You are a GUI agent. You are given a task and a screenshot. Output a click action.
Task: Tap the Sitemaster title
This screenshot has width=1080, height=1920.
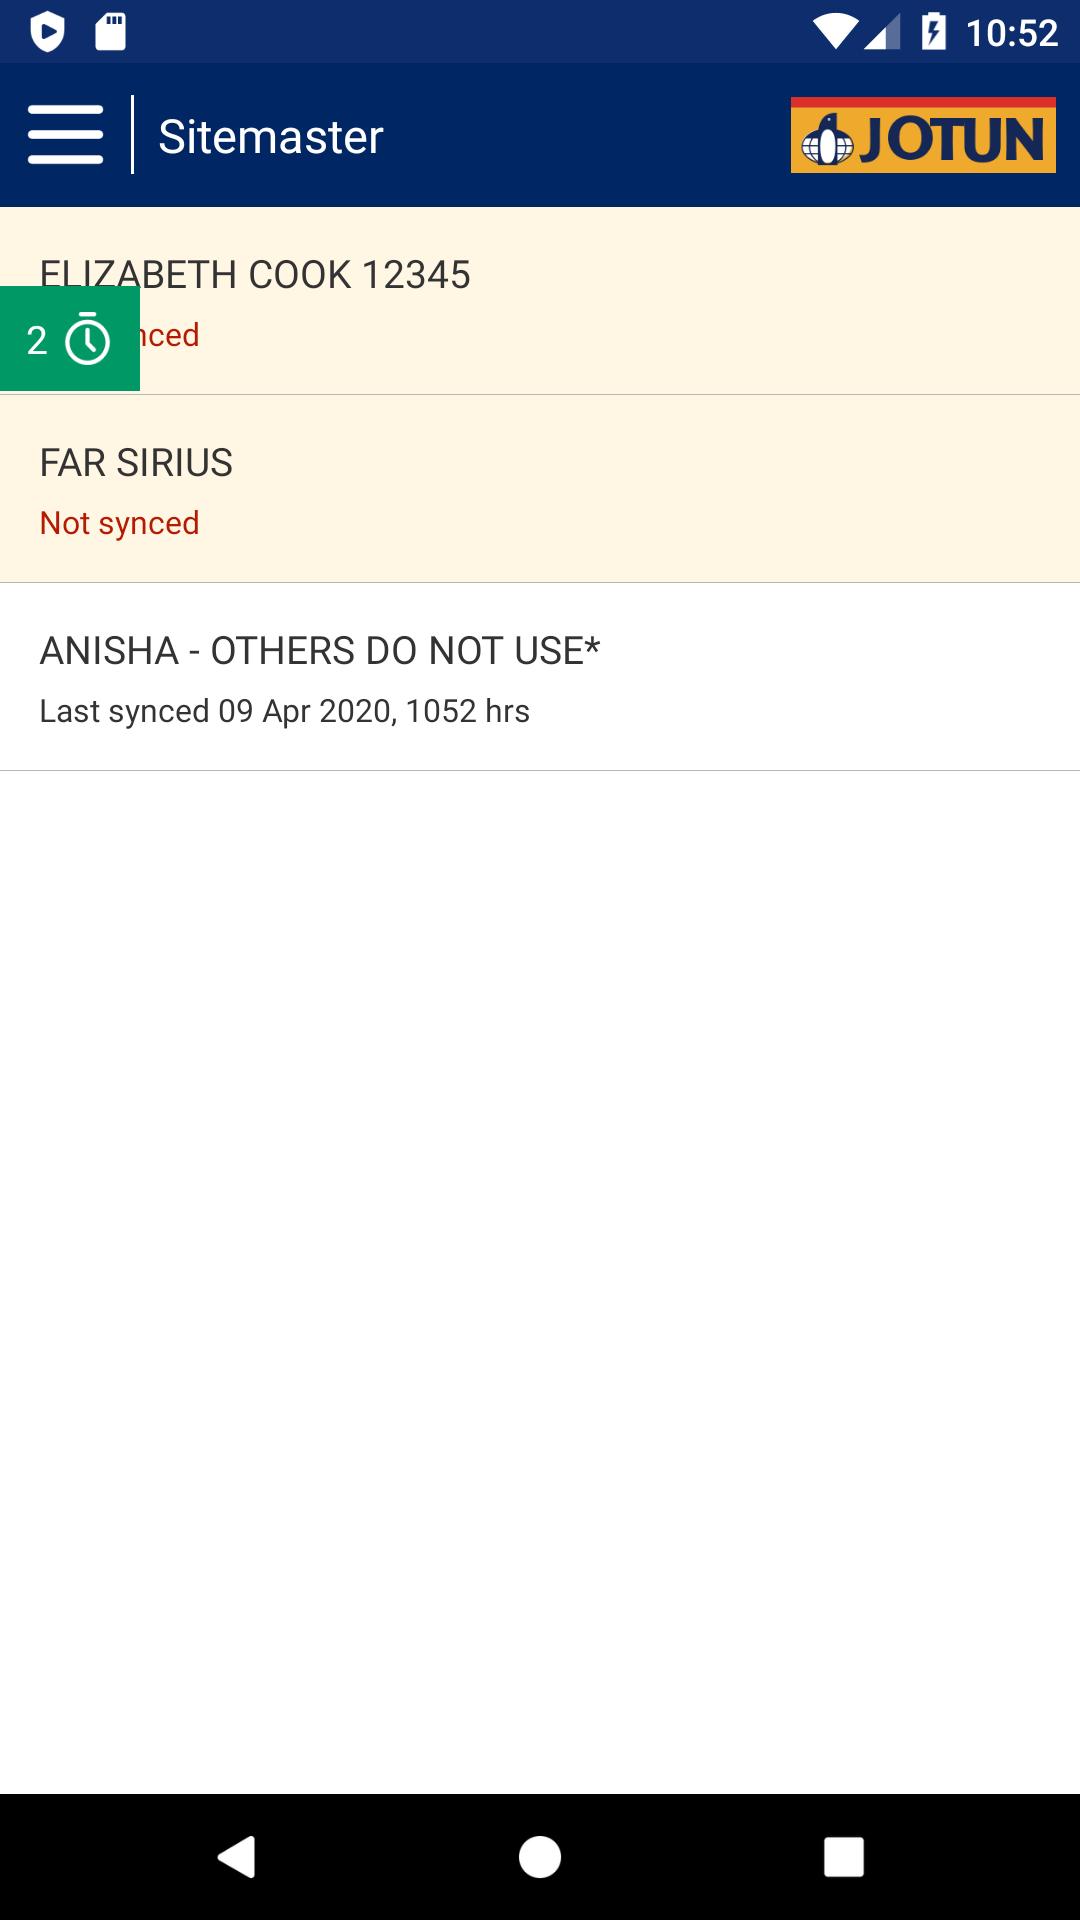(271, 137)
